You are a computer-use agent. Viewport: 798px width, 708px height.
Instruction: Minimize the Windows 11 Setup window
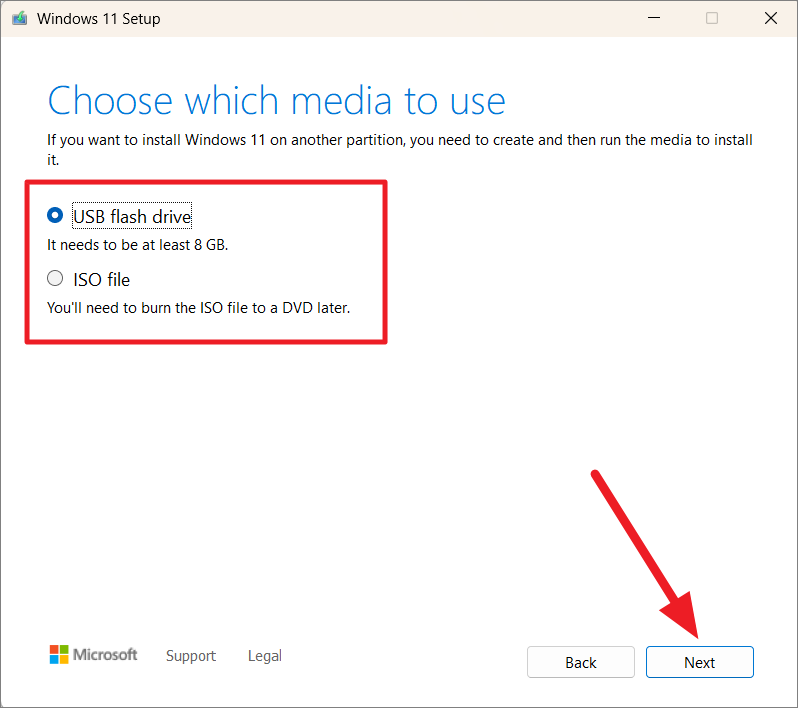(x=654, y=18)
